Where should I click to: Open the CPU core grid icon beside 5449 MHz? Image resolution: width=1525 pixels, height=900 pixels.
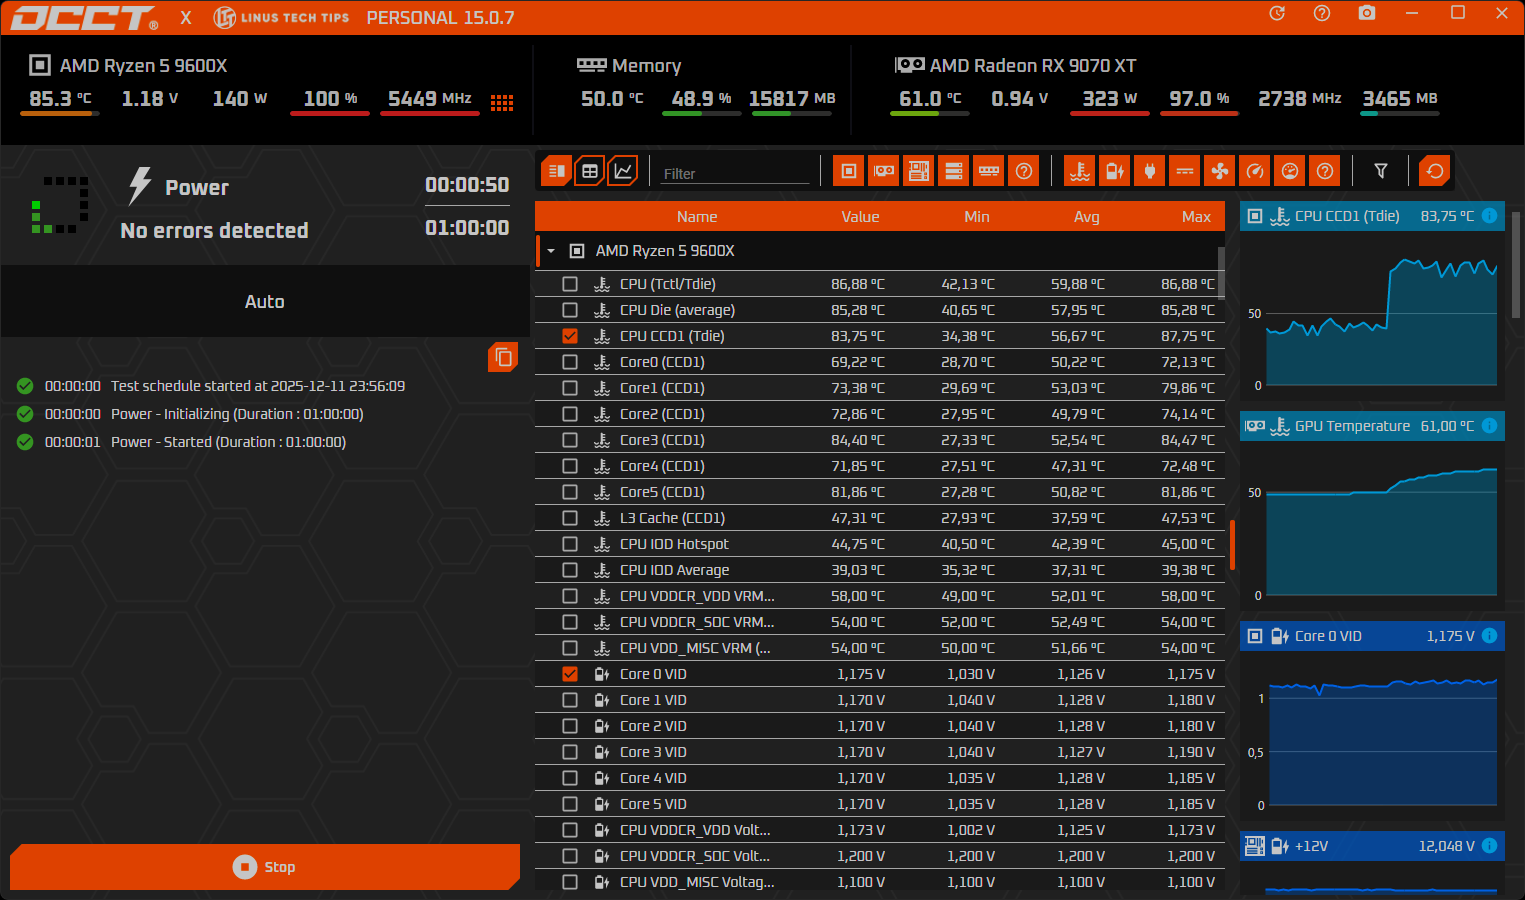[502, 102]
